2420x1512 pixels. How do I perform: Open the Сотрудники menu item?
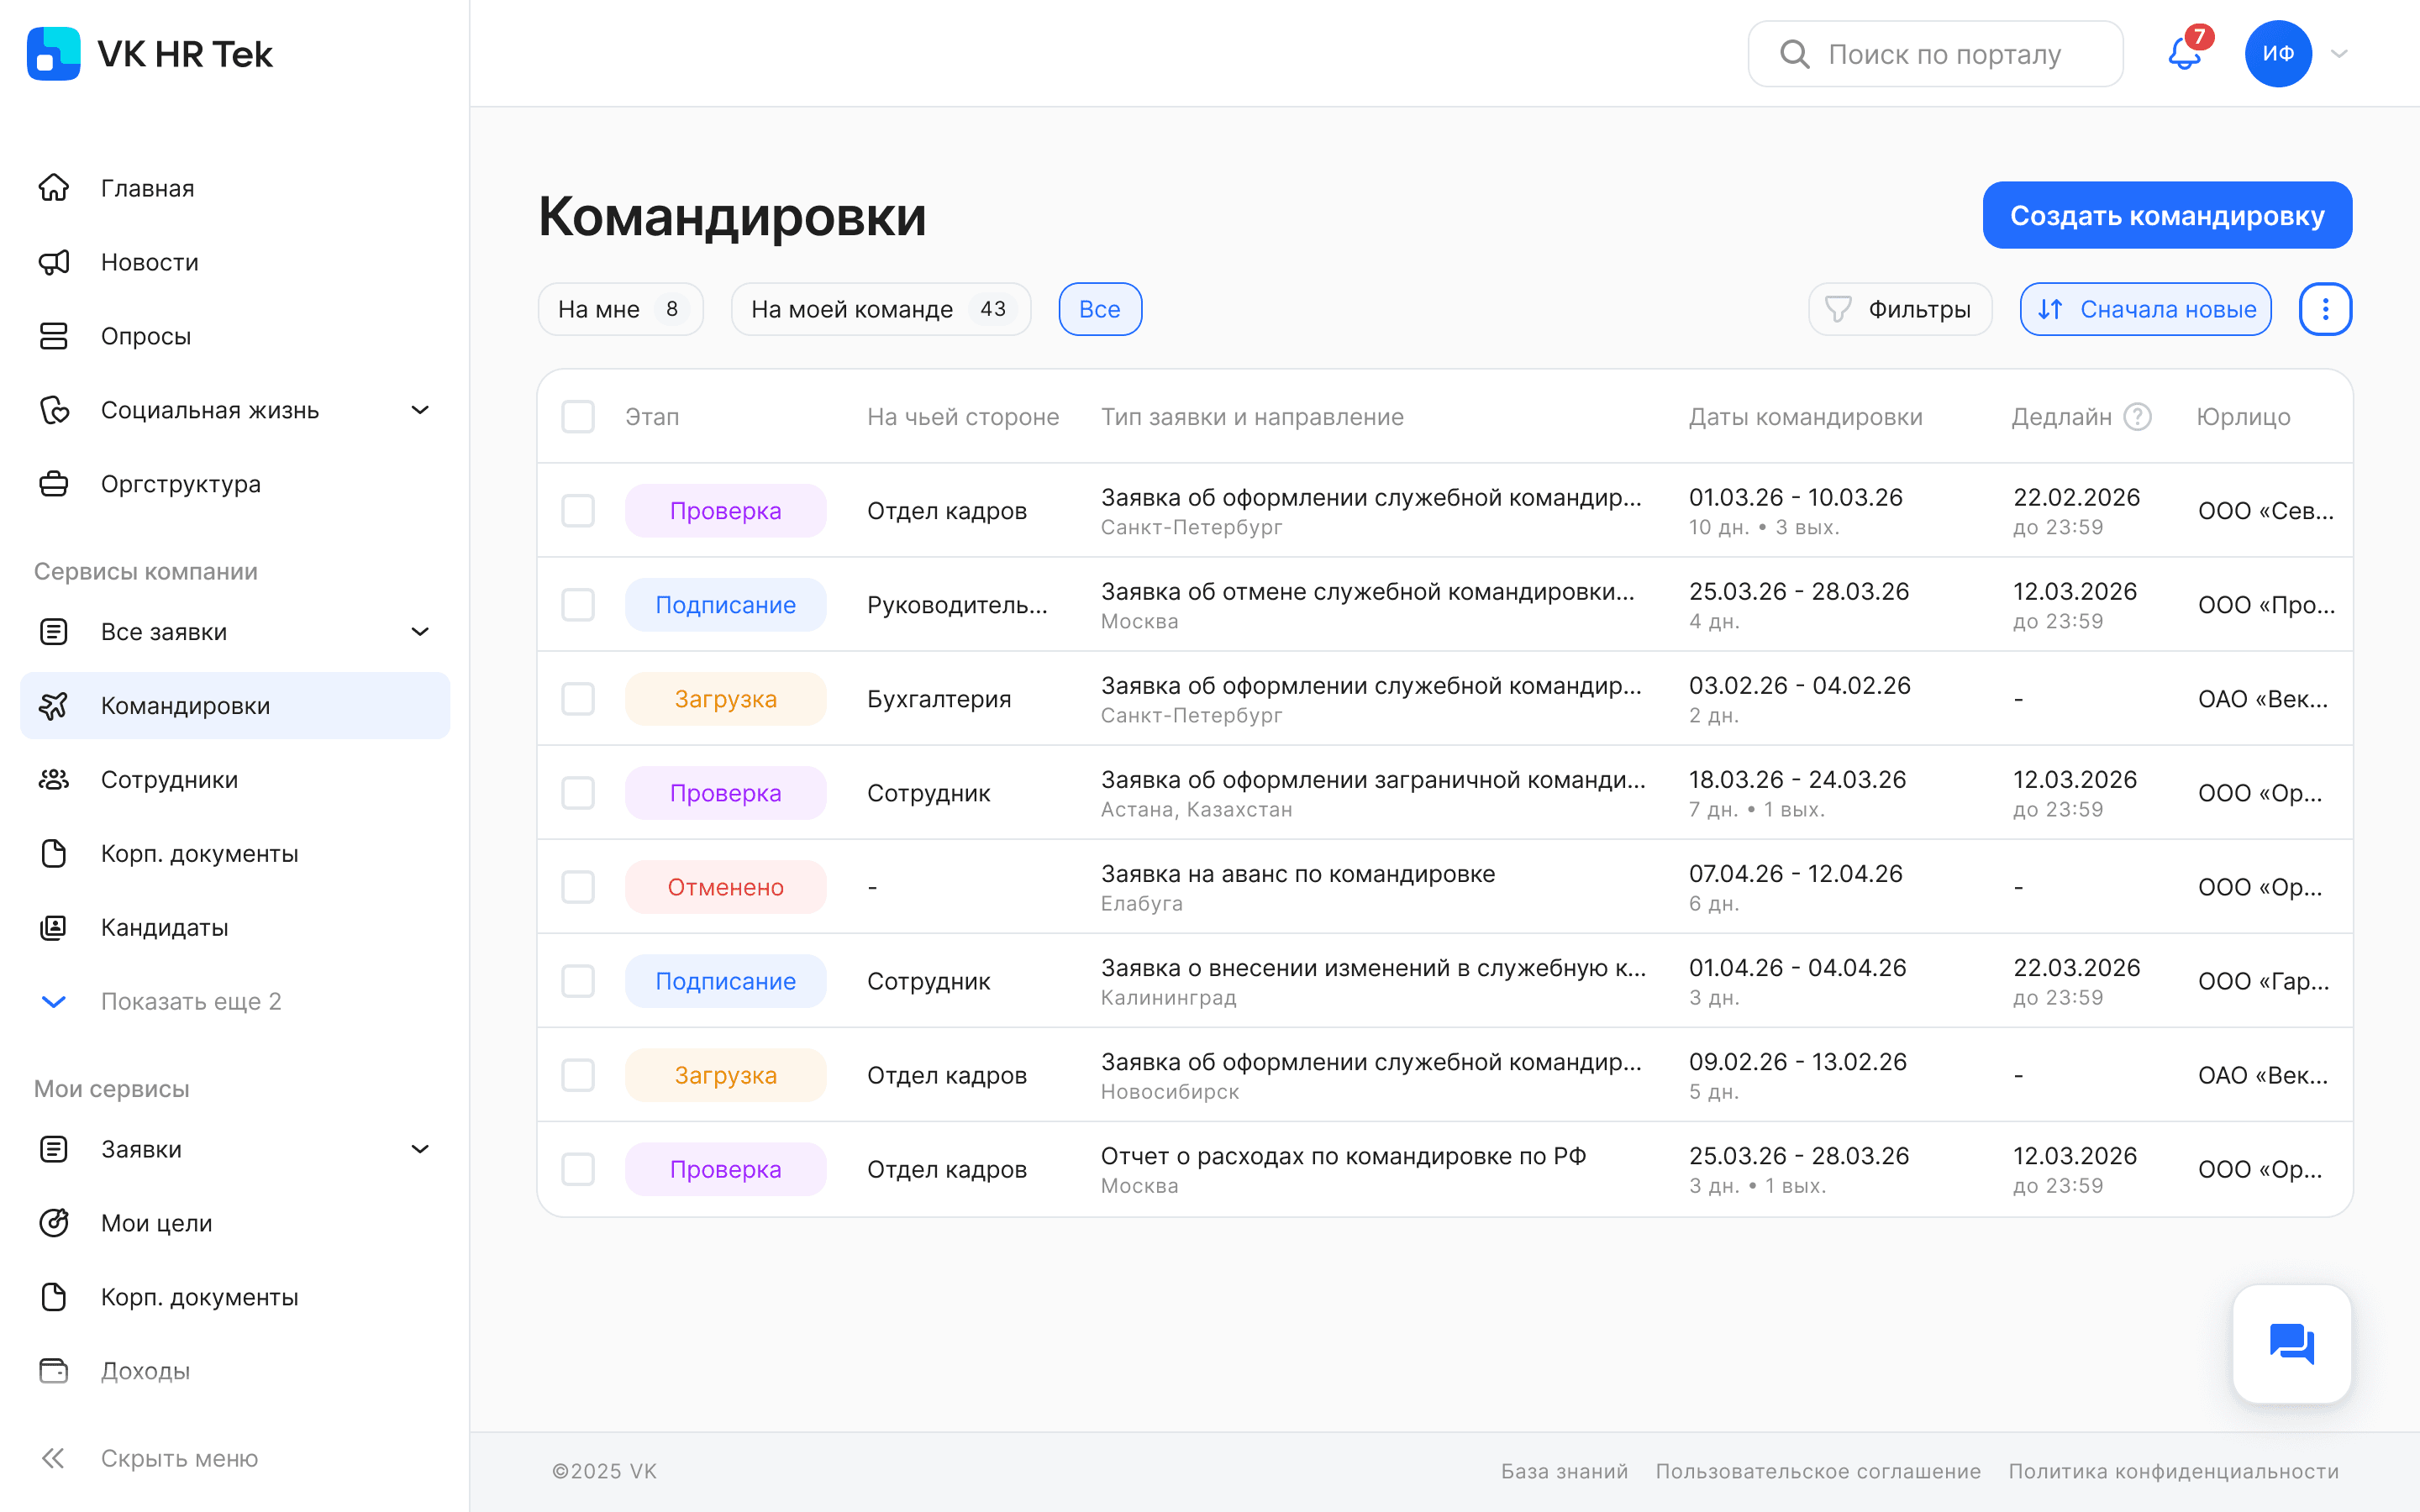[x=235, y=780]
